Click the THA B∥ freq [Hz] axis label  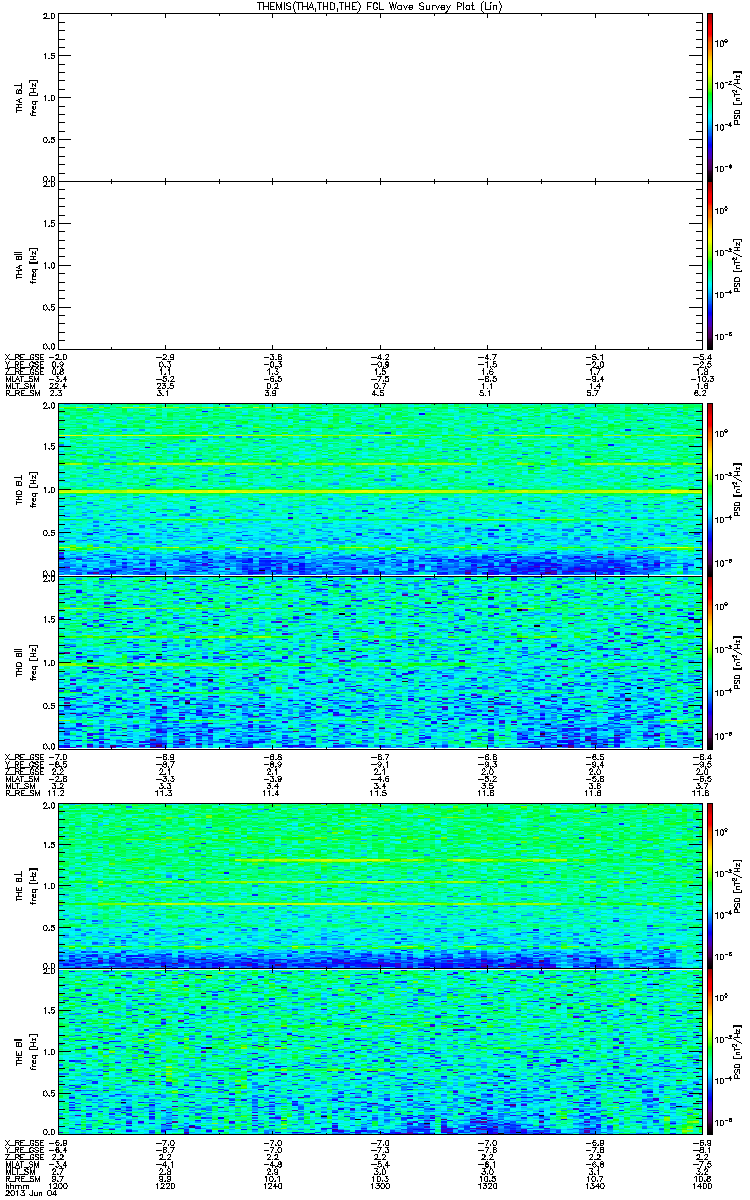pos(33,264)
